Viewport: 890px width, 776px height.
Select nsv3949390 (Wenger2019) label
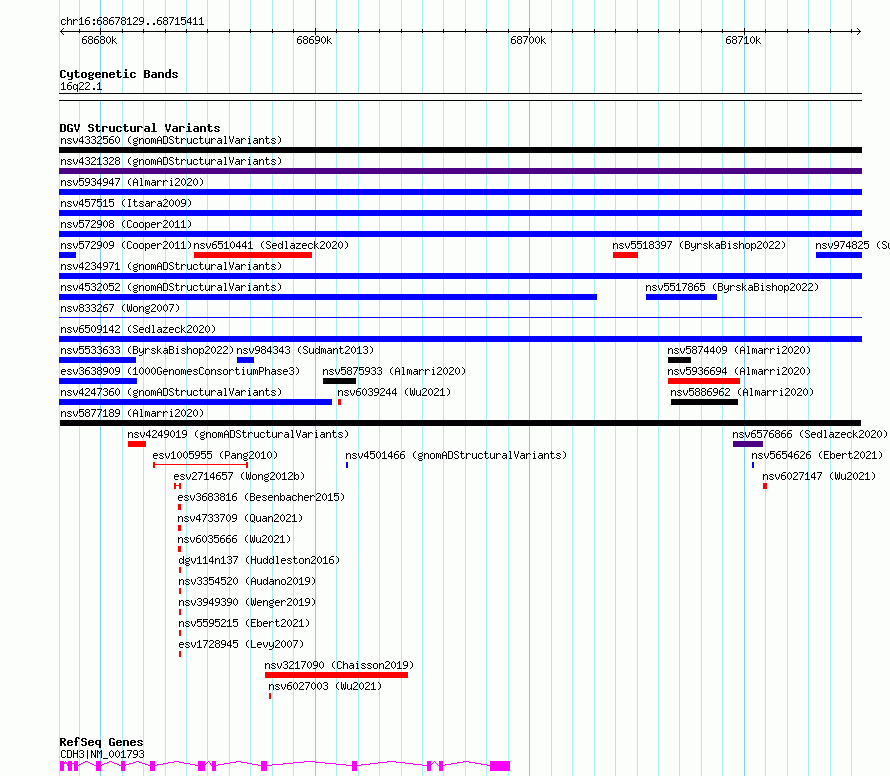(x=247, y=602)
